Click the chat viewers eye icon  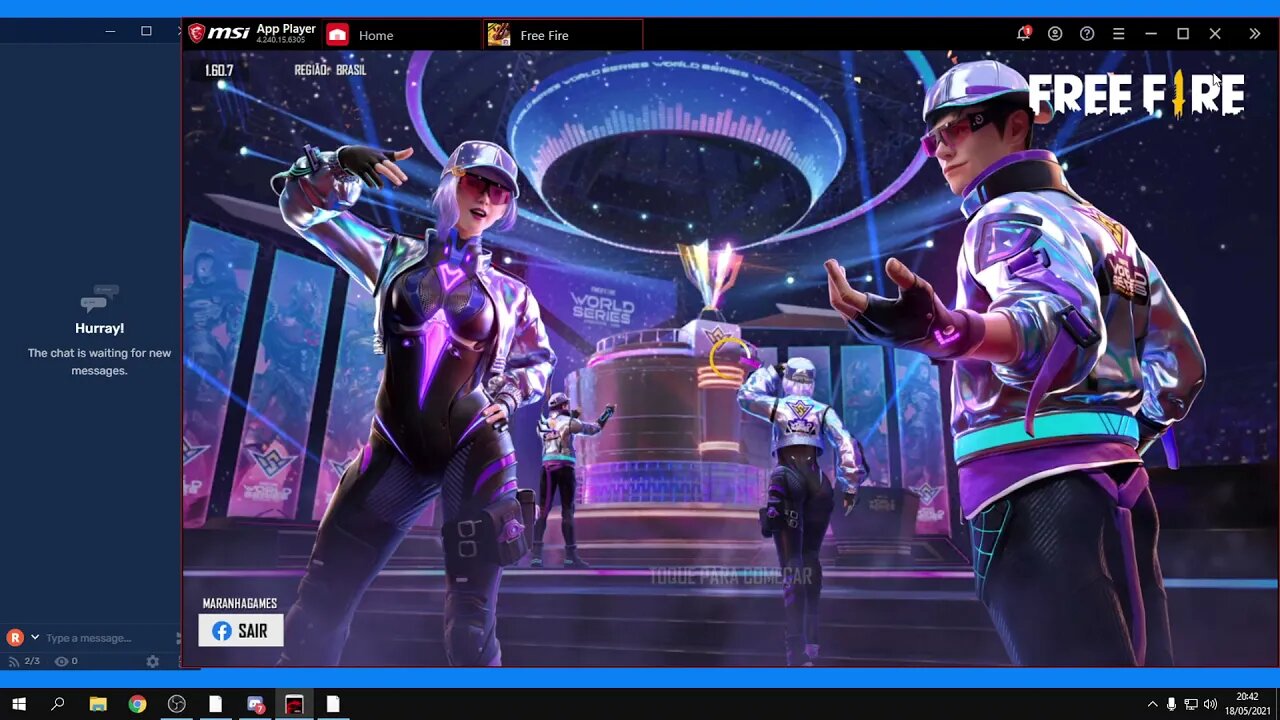[61, 661]
